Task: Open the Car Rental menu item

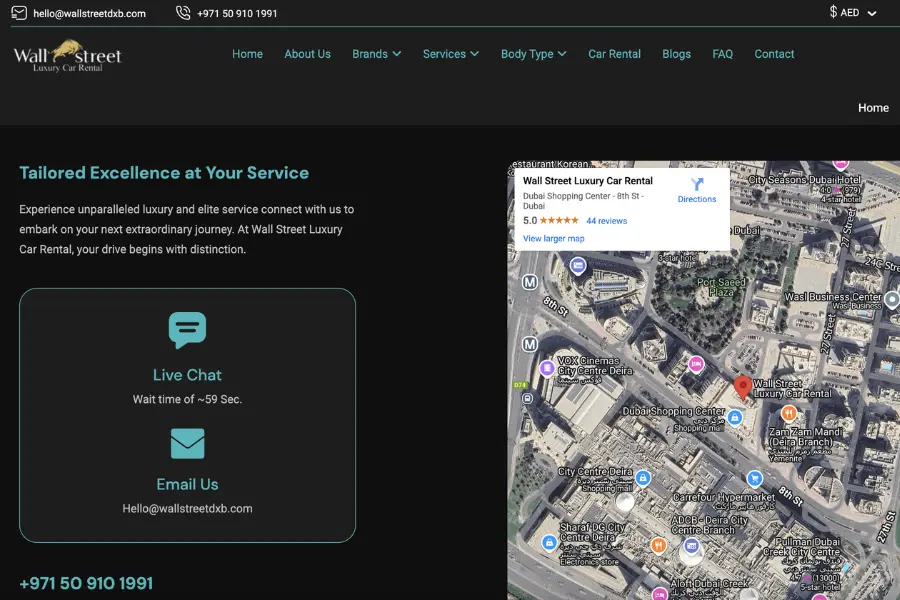Action: (x=614, y=54)
